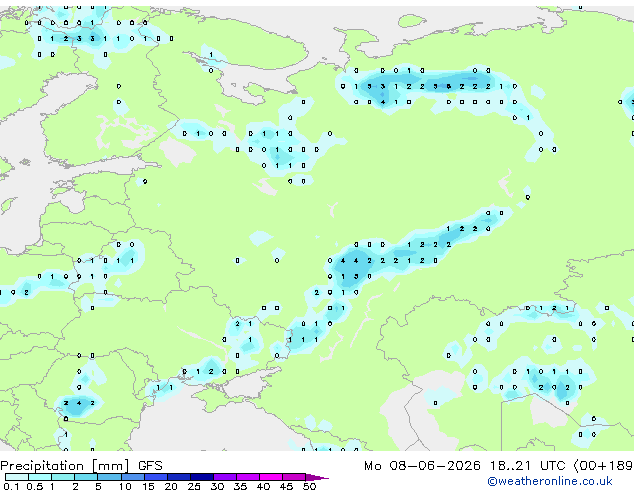Click the 'GFS' model label
The width and height of the screenshot is (634, 490).
click(x=150, y=466)
